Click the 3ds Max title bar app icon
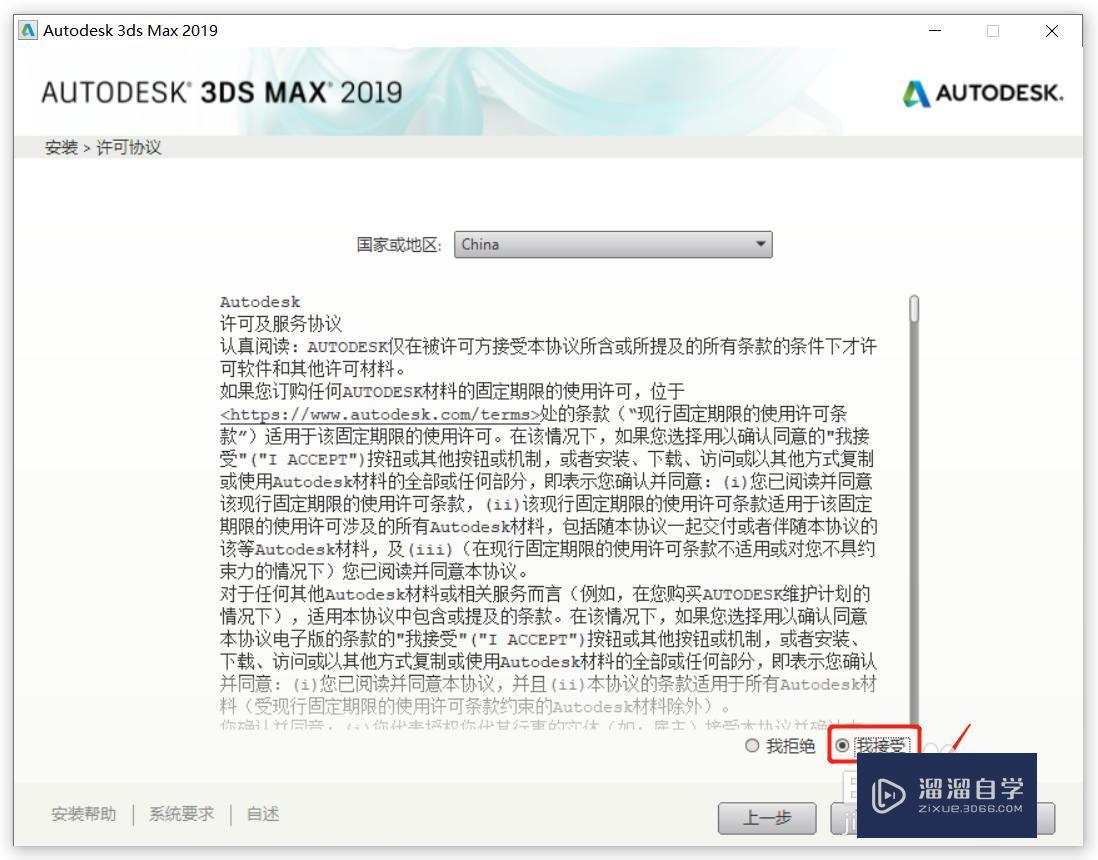The image size is (1098, 860). tap(28, 31)
